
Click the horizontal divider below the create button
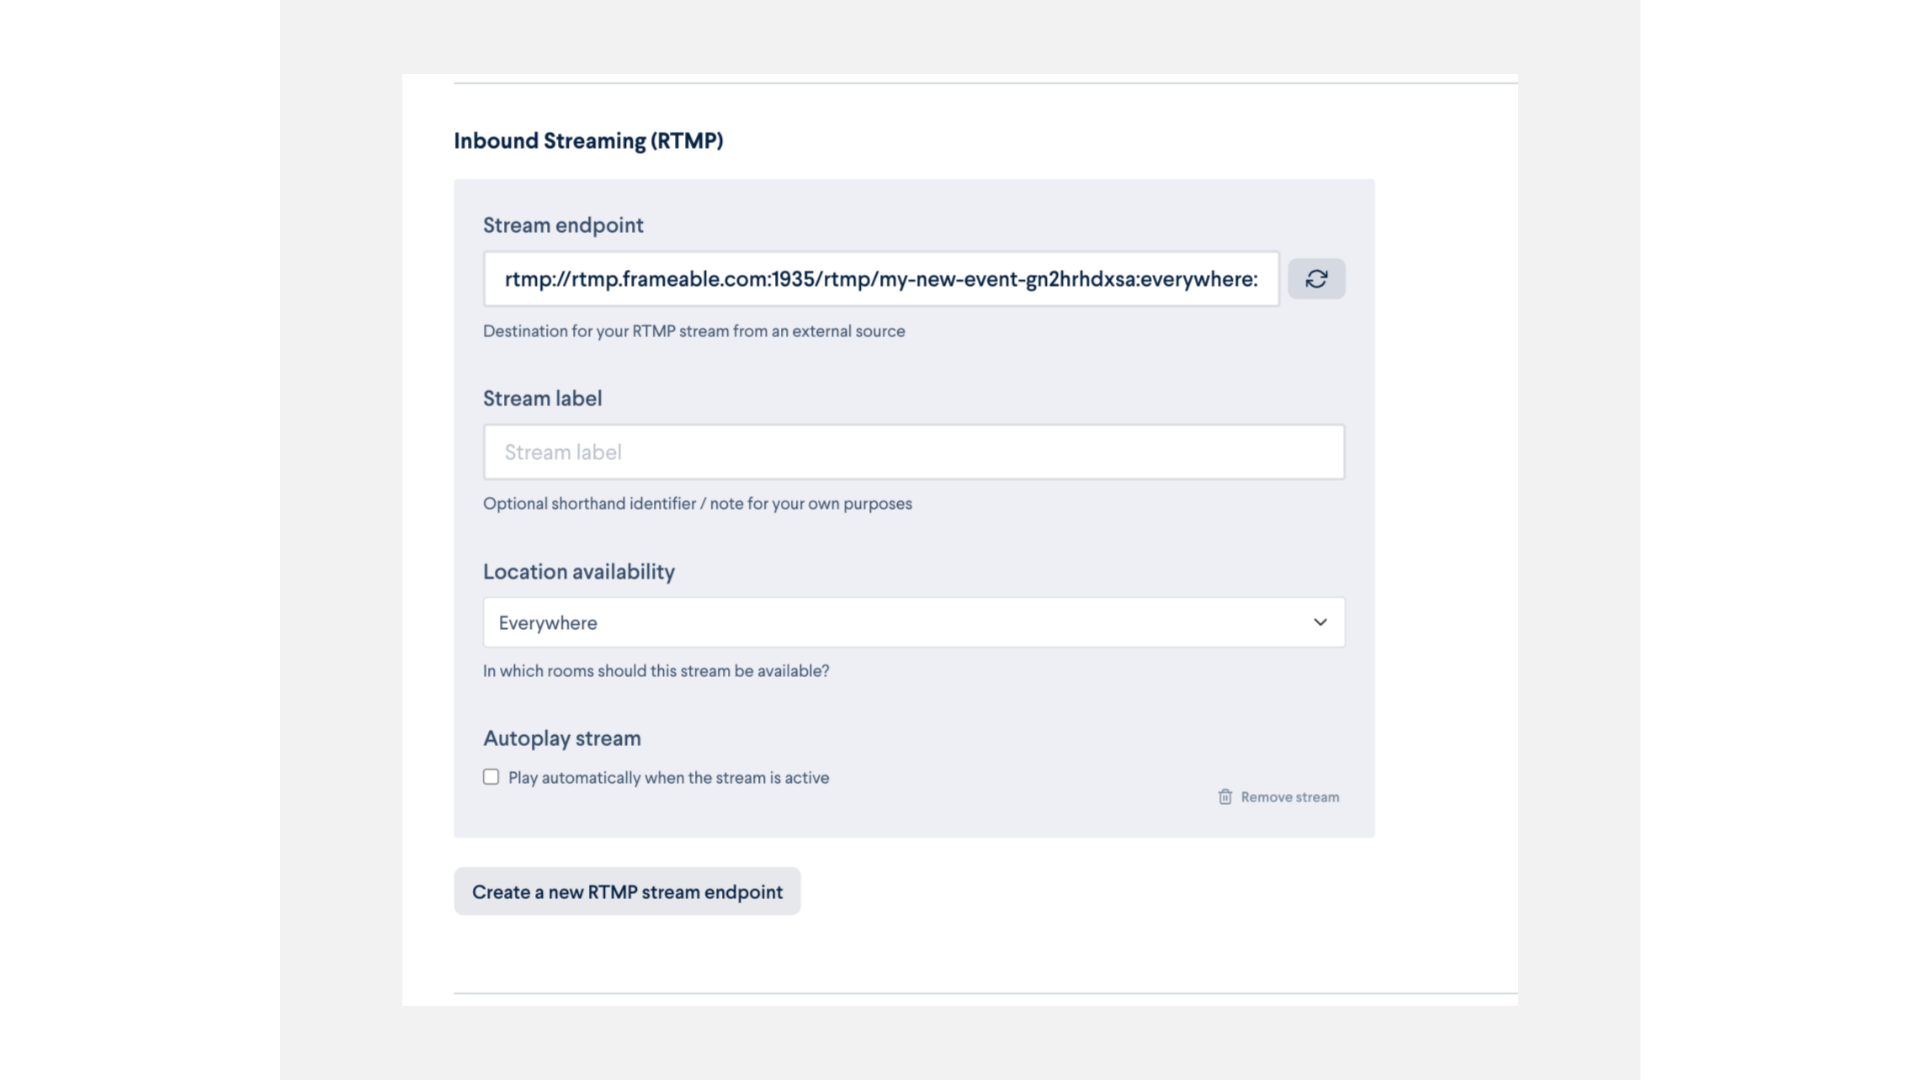986,993
